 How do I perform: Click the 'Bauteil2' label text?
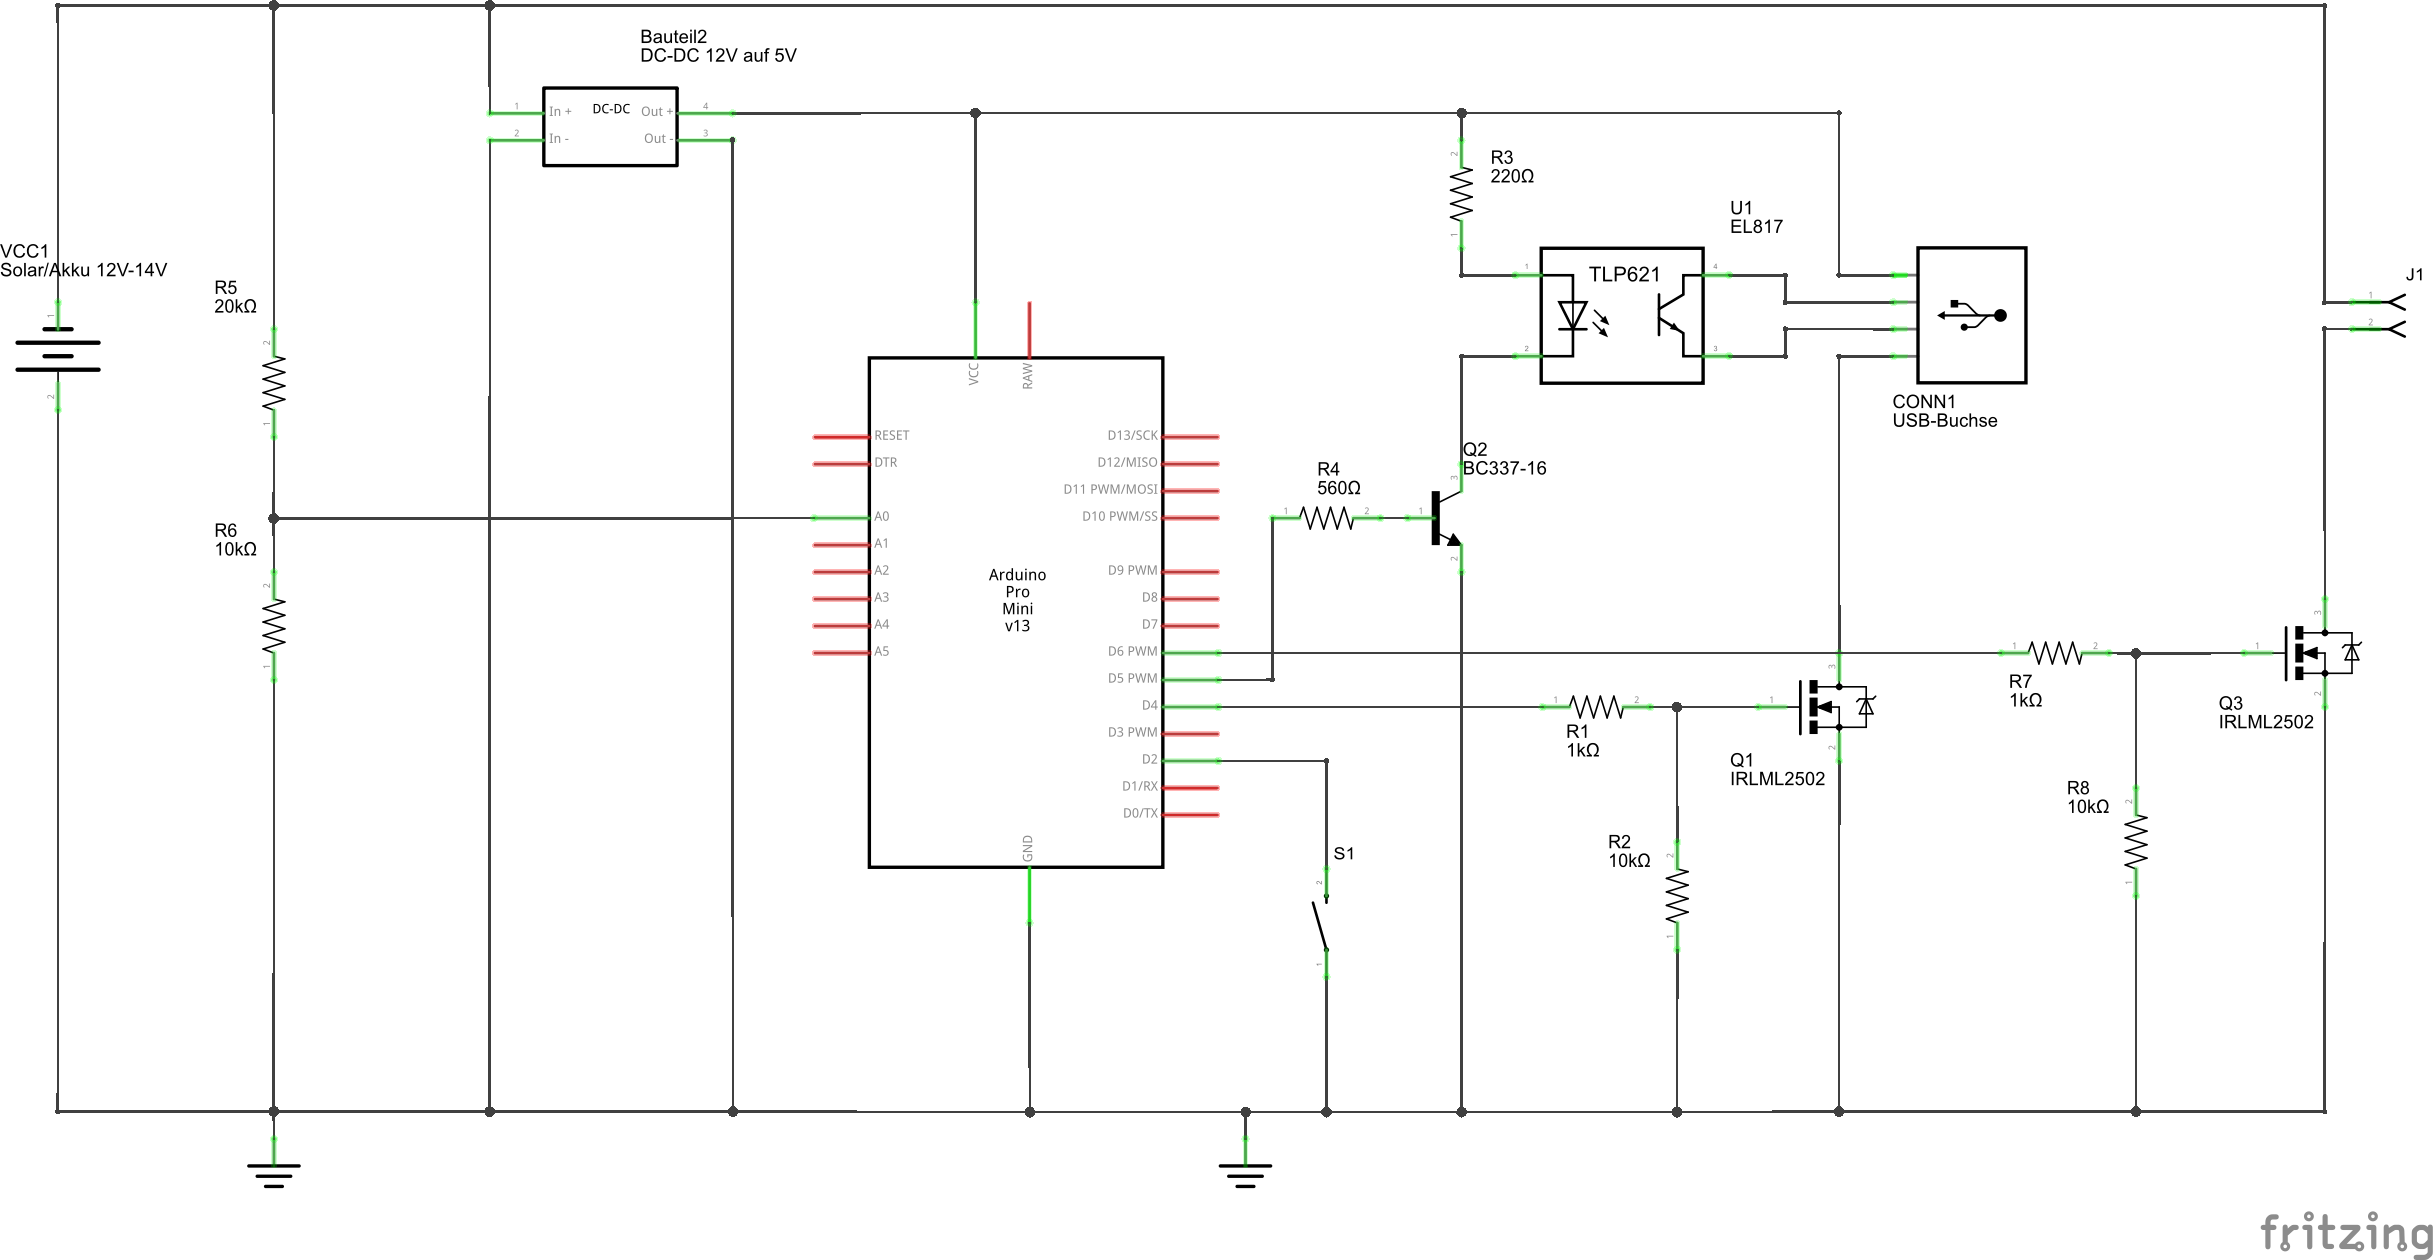(x=674, y=37)
